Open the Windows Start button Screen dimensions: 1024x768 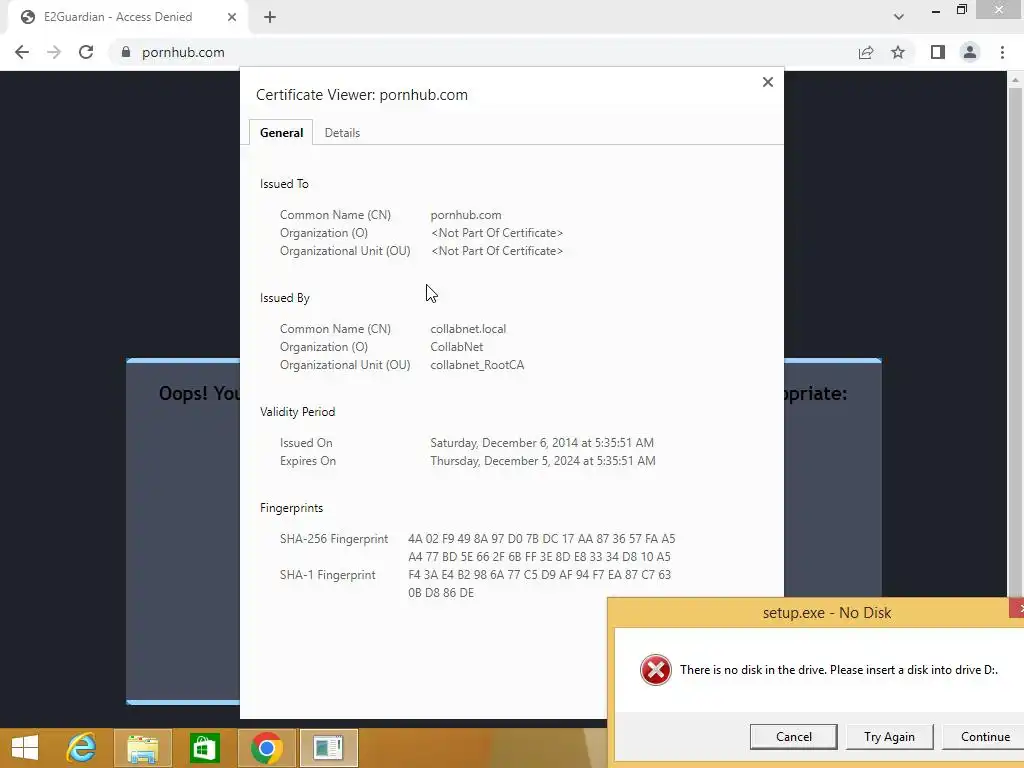pyautogui.click(x=25, y=748)
